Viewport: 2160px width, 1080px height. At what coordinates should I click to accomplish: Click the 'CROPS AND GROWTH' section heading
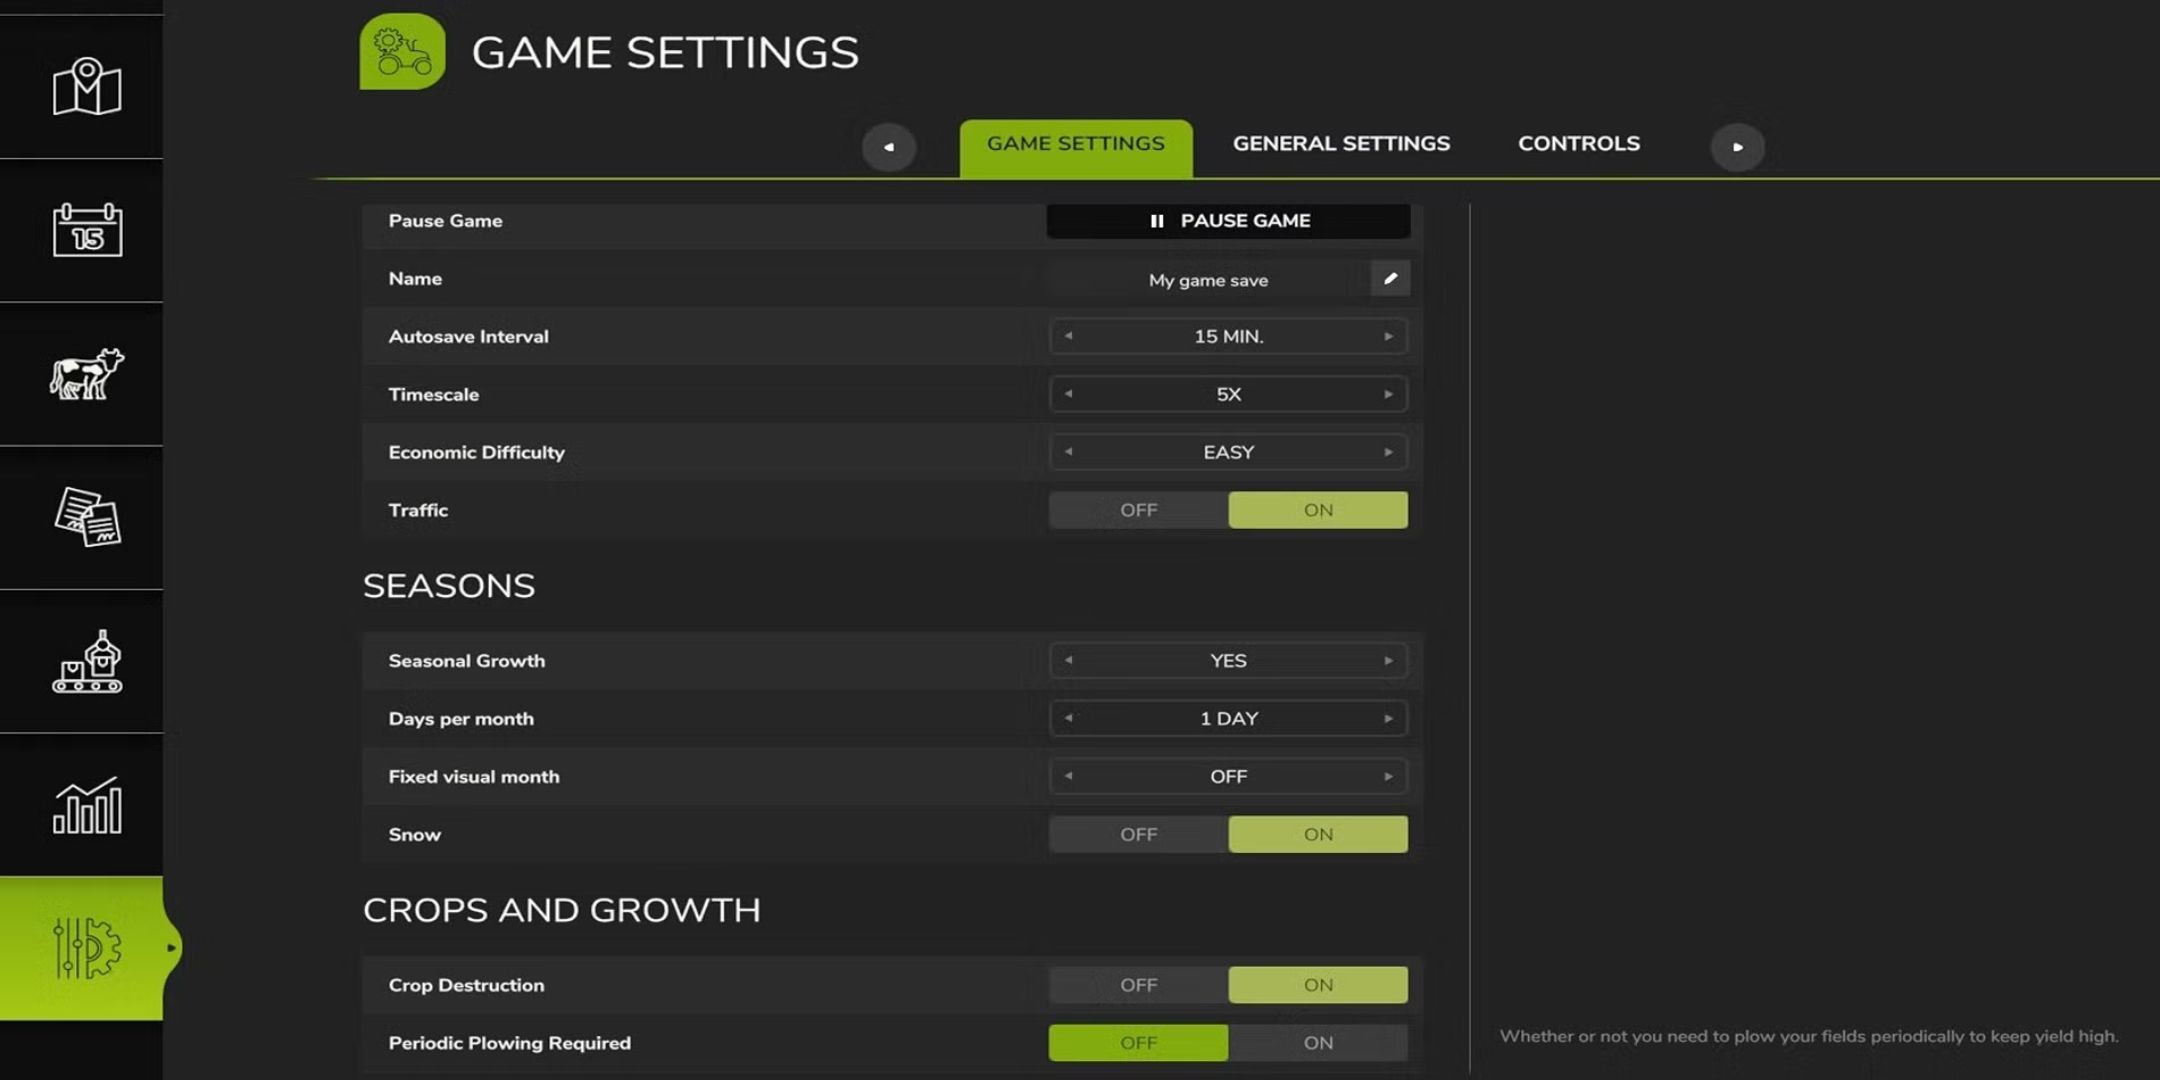(562, 910)
